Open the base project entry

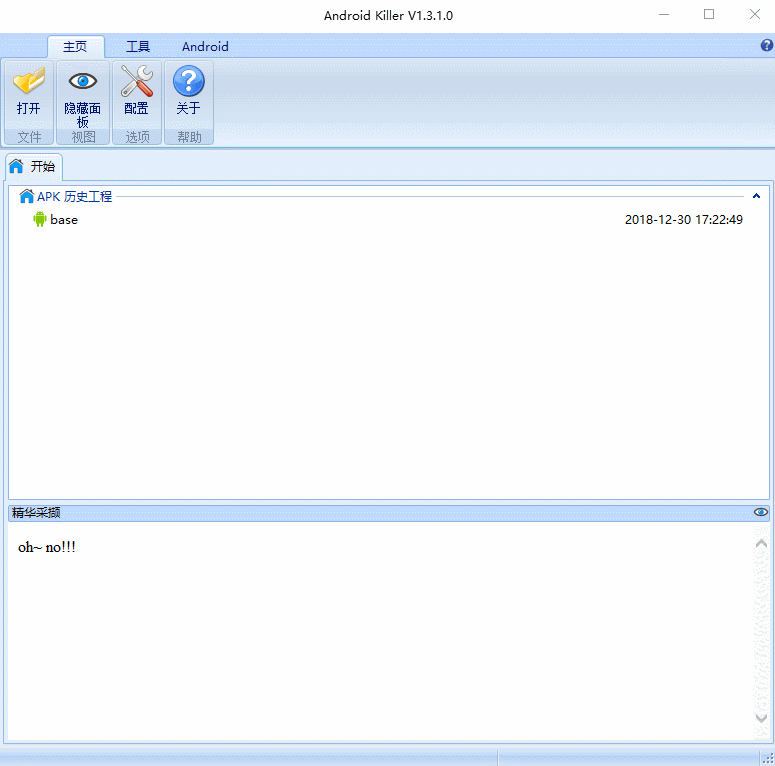pos(388,219)
